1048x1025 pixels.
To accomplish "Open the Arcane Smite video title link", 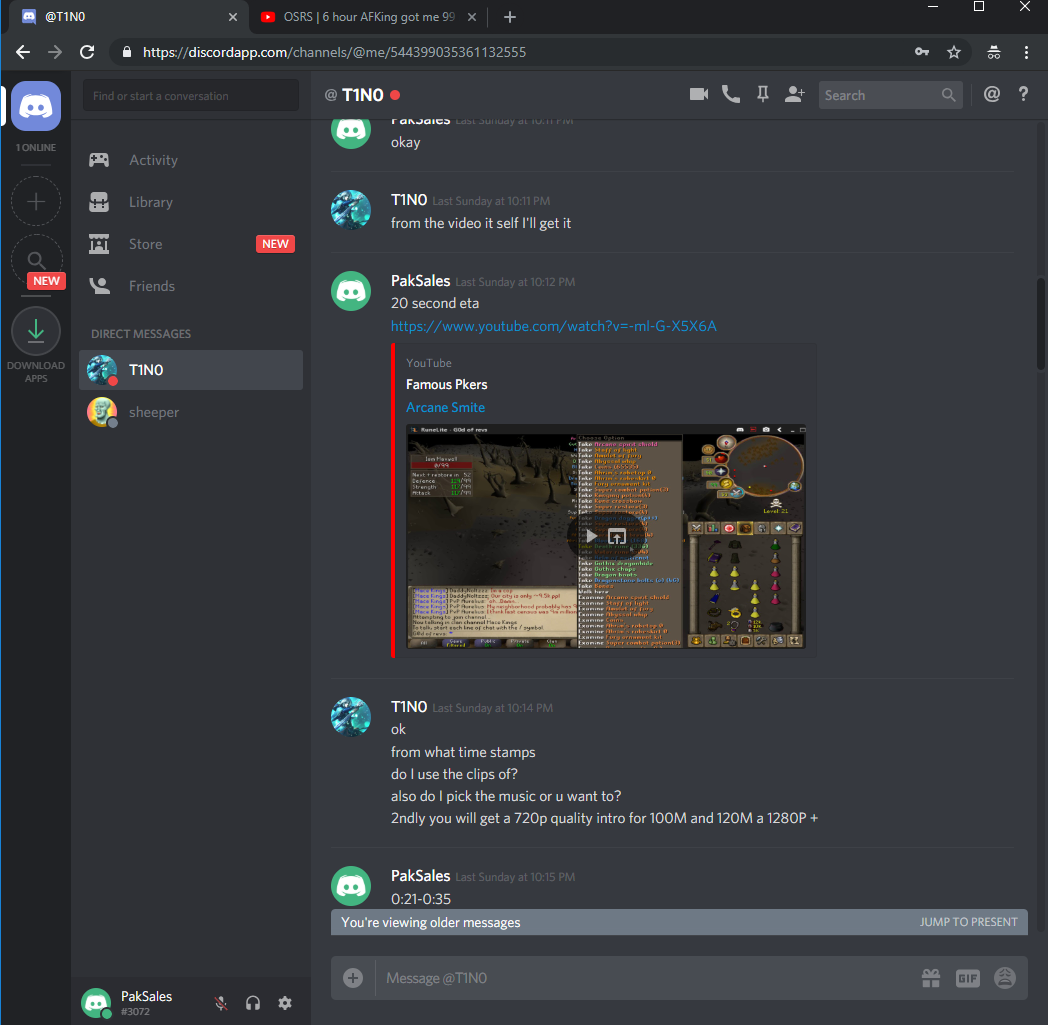I will click(x=445, y=407).
